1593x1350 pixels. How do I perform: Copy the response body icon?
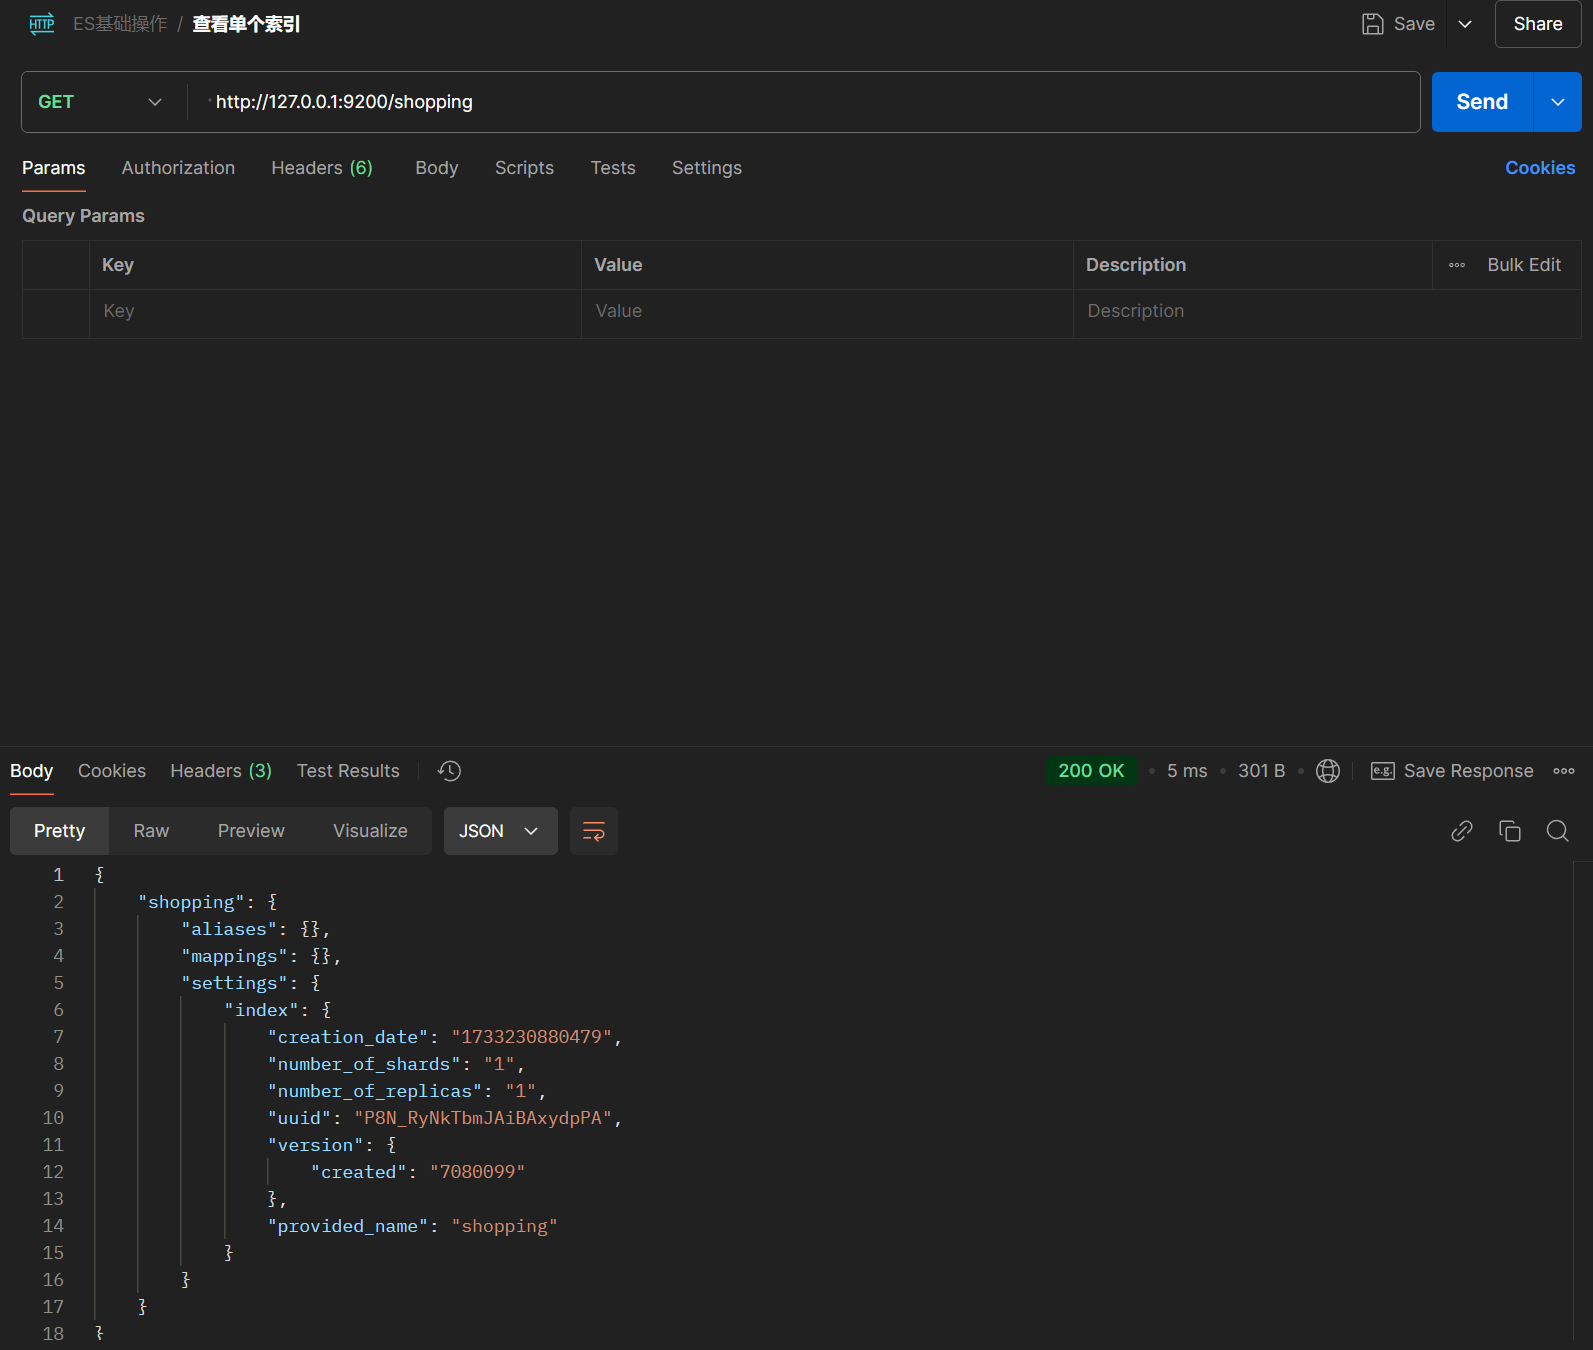pos(1510,831)
